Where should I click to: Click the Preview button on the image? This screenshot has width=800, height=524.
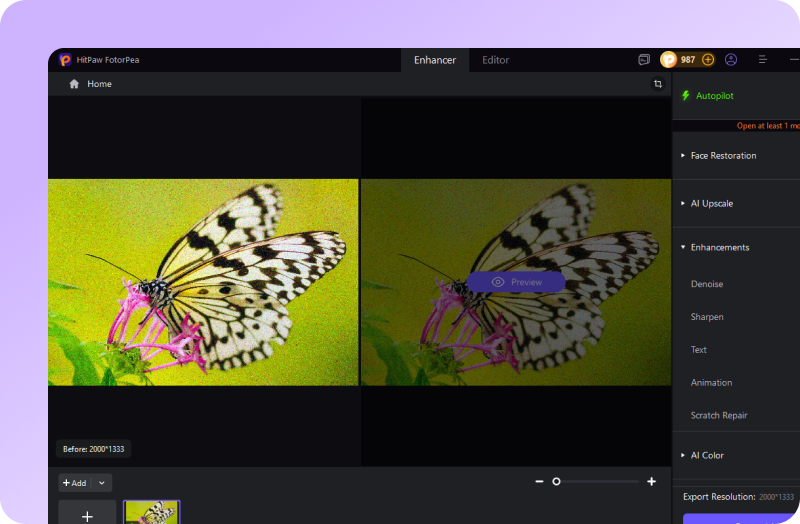tap(516, 282)
